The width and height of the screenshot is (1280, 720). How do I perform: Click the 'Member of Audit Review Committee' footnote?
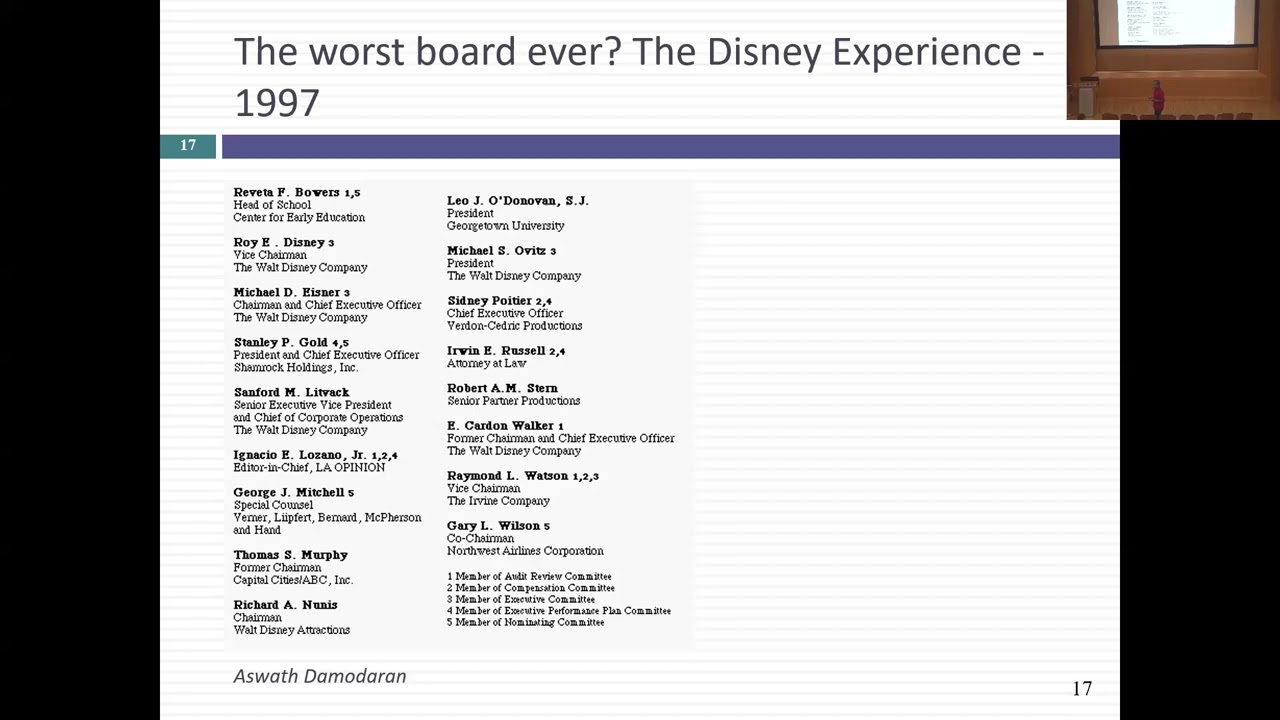[529, 577]
